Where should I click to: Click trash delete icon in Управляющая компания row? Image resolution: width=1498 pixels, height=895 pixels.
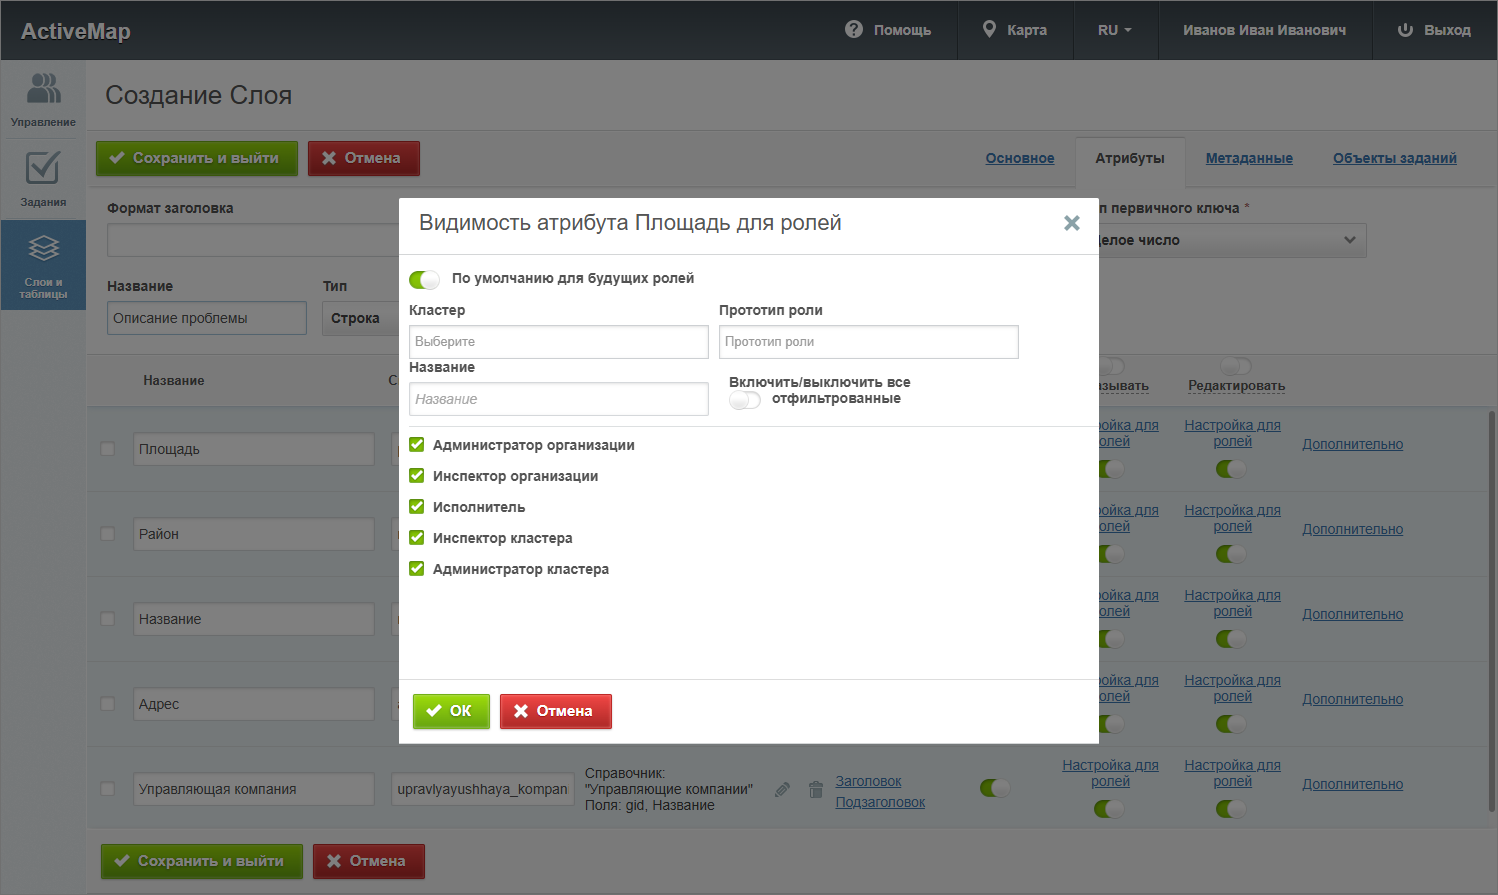(816, 790)
